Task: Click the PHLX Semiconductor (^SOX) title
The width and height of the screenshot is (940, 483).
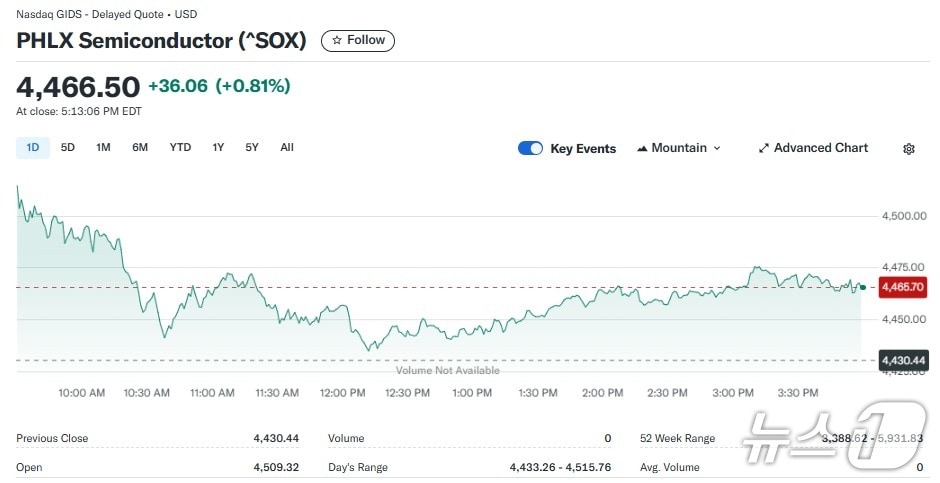Action: click(161, 41)
